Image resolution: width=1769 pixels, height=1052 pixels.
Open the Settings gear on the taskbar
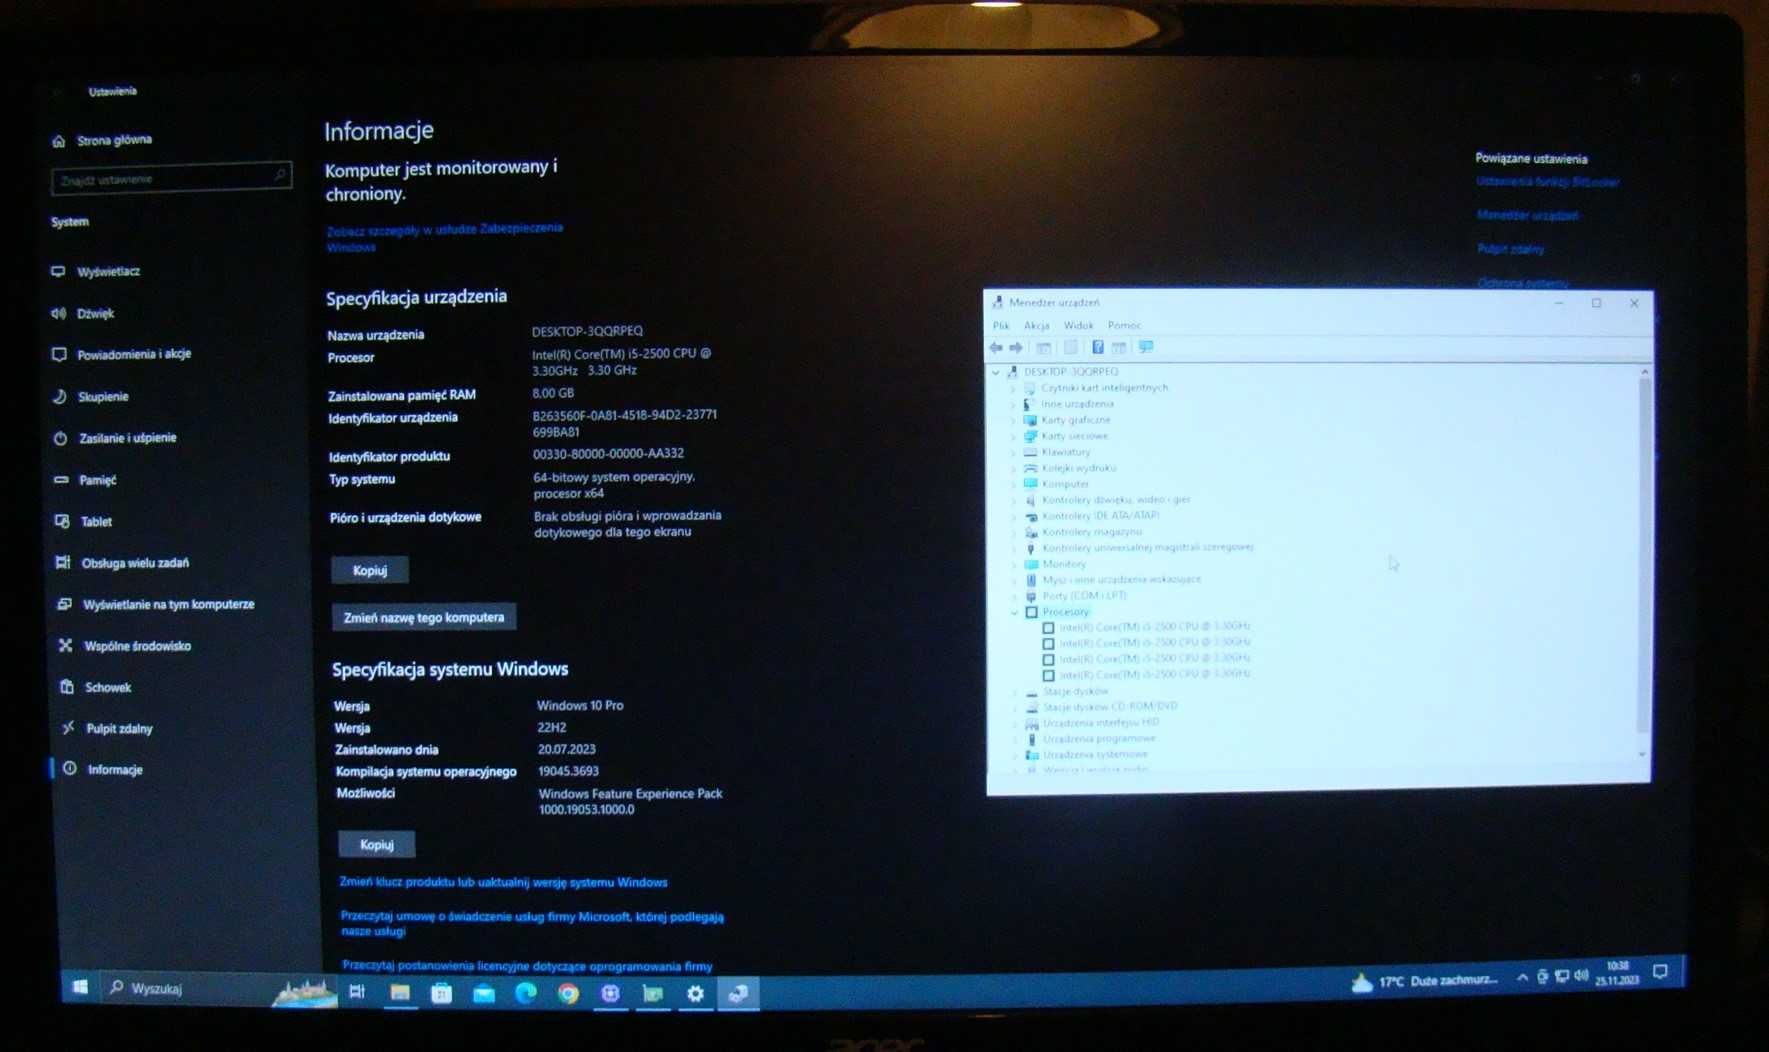[695, 993]
